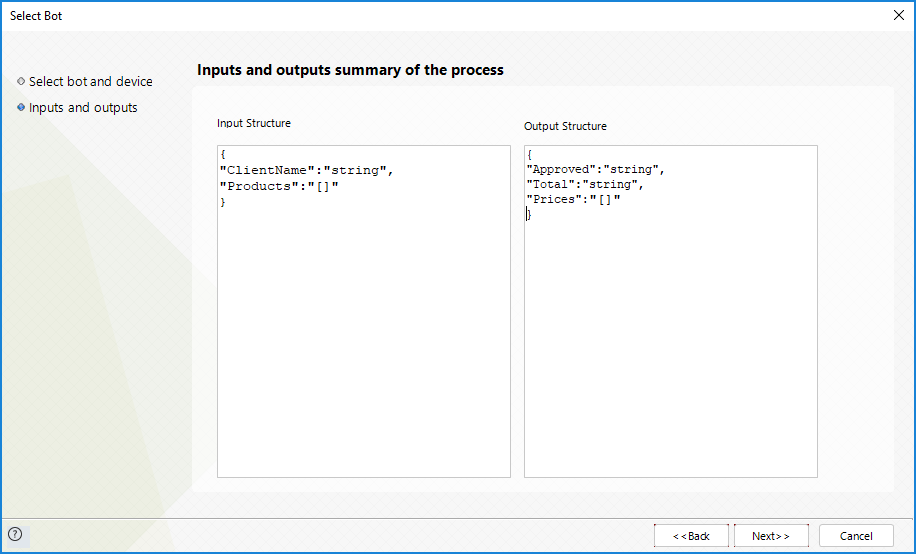Screen dimensions: 916x554
Task: Go to the Select bot and device step
Action: pyautogui.click(x=91, y=81)
